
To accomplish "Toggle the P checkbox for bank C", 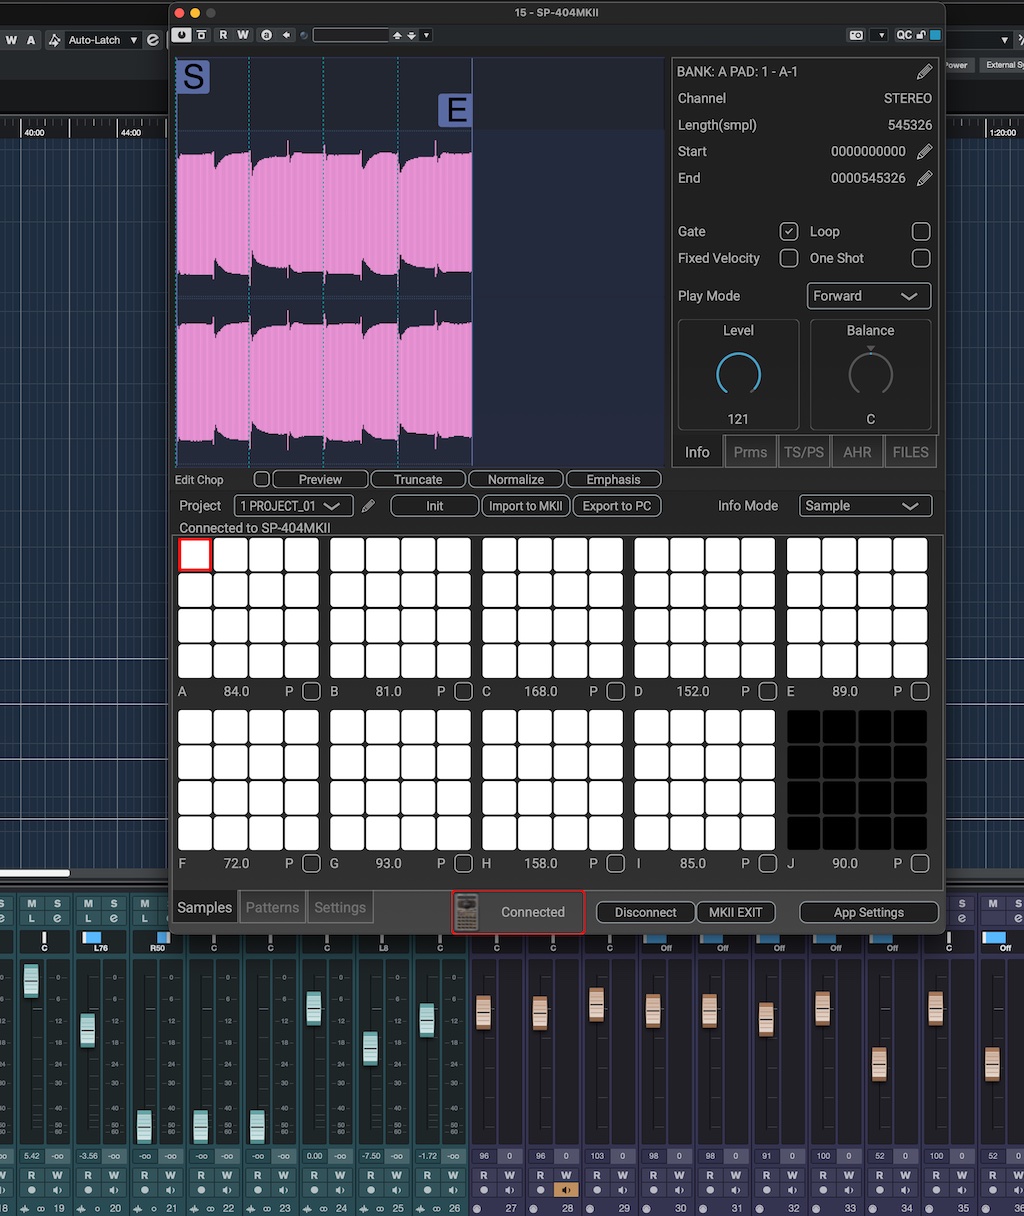I will click(616, 691).
